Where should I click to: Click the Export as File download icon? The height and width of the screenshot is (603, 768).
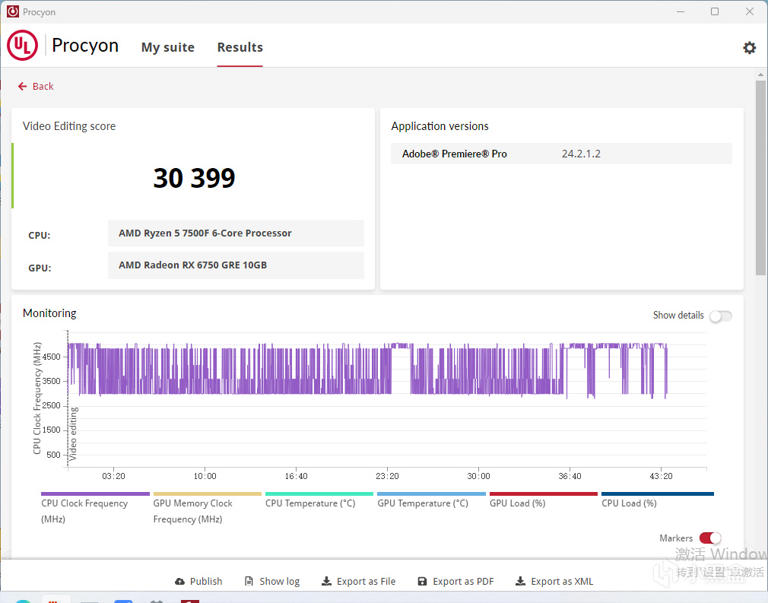[326, 581]
